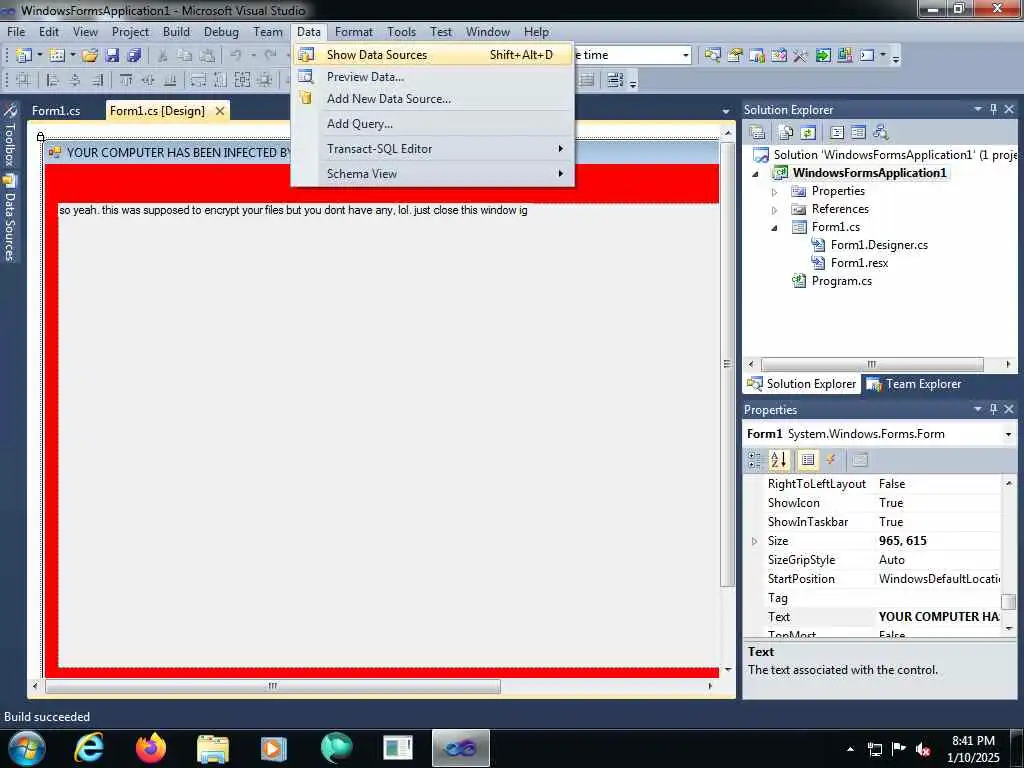Click the Save floppy disk icon
The image size is (1024, 768).
click(x=112, y=56)
